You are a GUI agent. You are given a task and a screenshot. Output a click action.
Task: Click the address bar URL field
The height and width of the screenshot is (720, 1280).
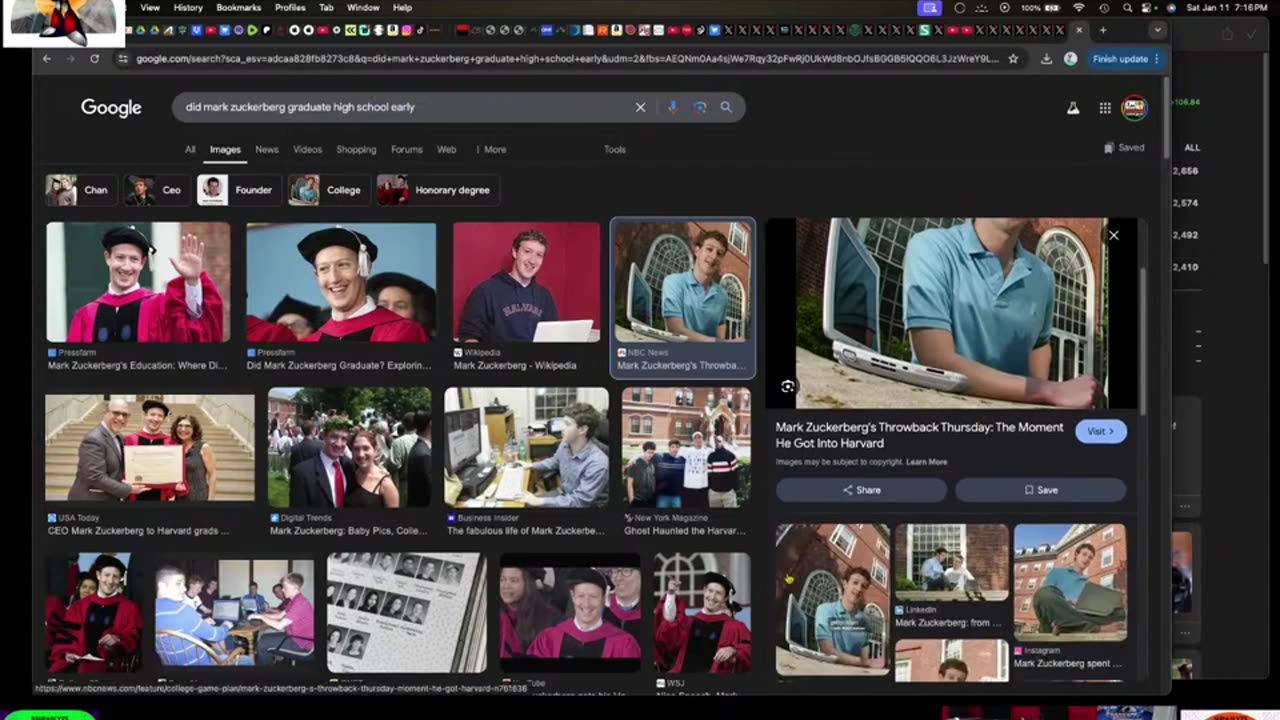coord(567,59)
